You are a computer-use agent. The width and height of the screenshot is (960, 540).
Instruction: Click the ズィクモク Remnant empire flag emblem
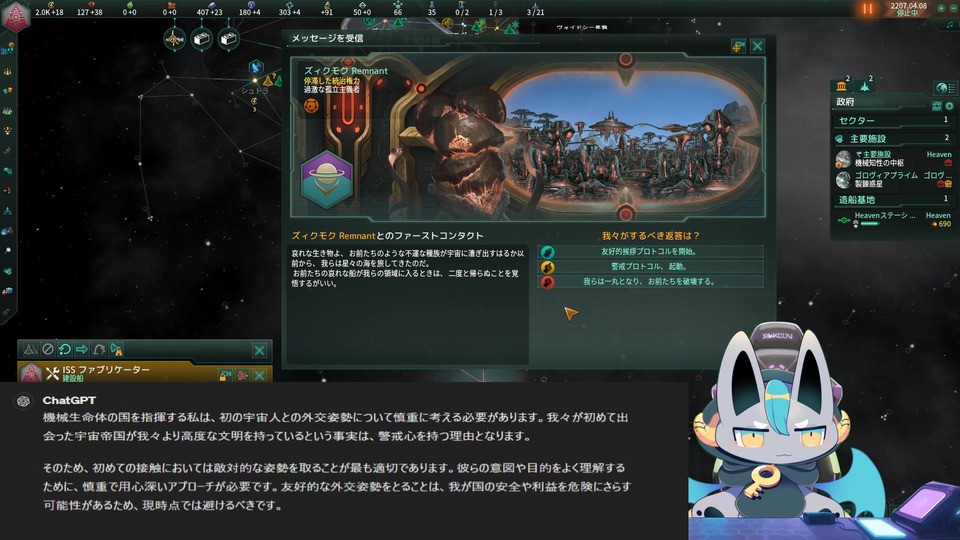(327, 180)
